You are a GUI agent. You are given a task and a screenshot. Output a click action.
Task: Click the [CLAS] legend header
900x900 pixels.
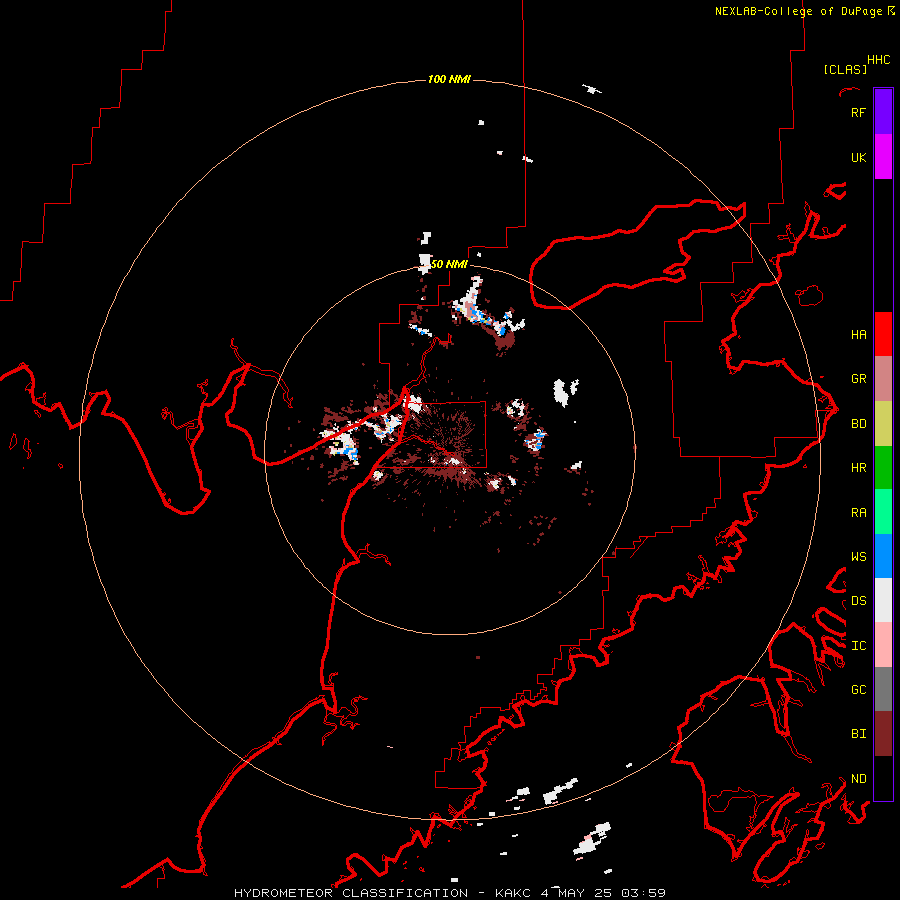845,69
